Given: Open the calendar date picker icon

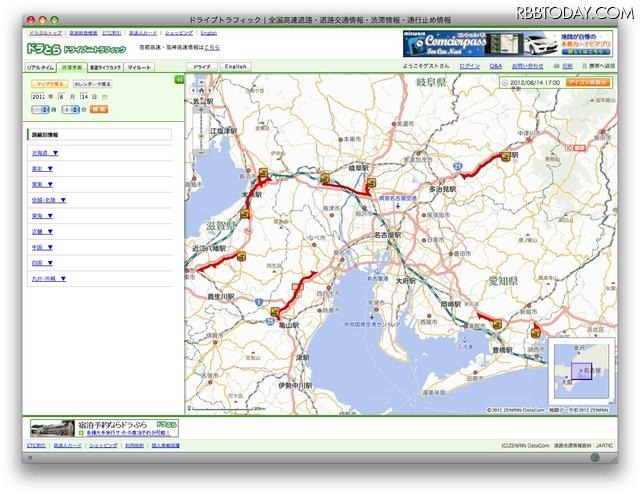Looking at the screenshot, I should 105,97.
